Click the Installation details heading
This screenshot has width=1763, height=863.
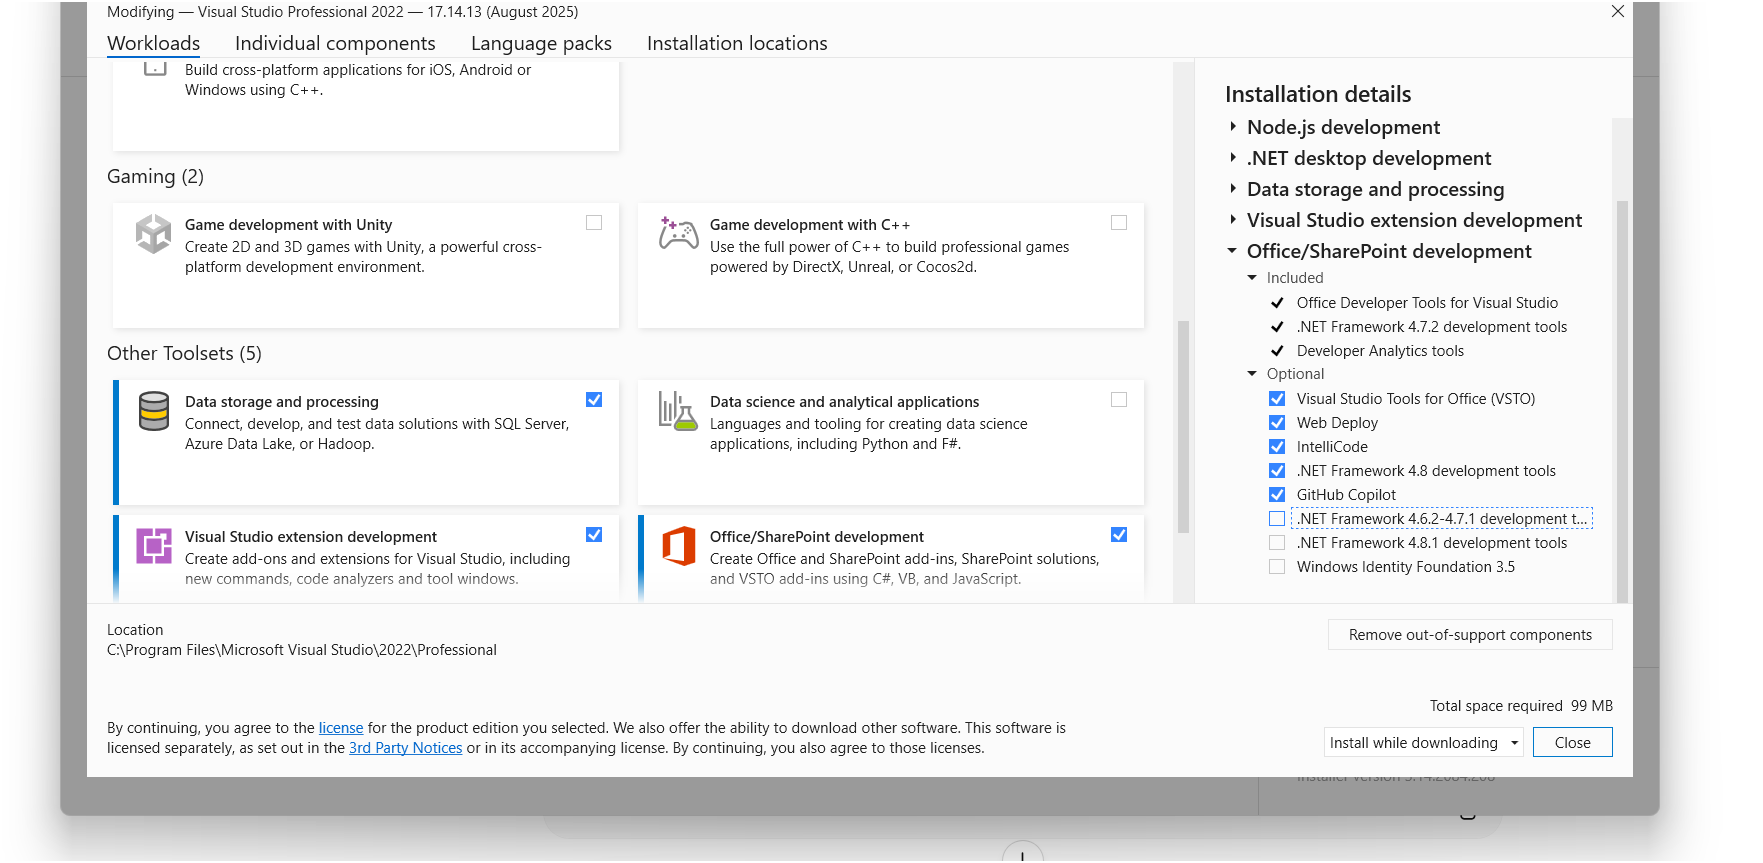1318,95
